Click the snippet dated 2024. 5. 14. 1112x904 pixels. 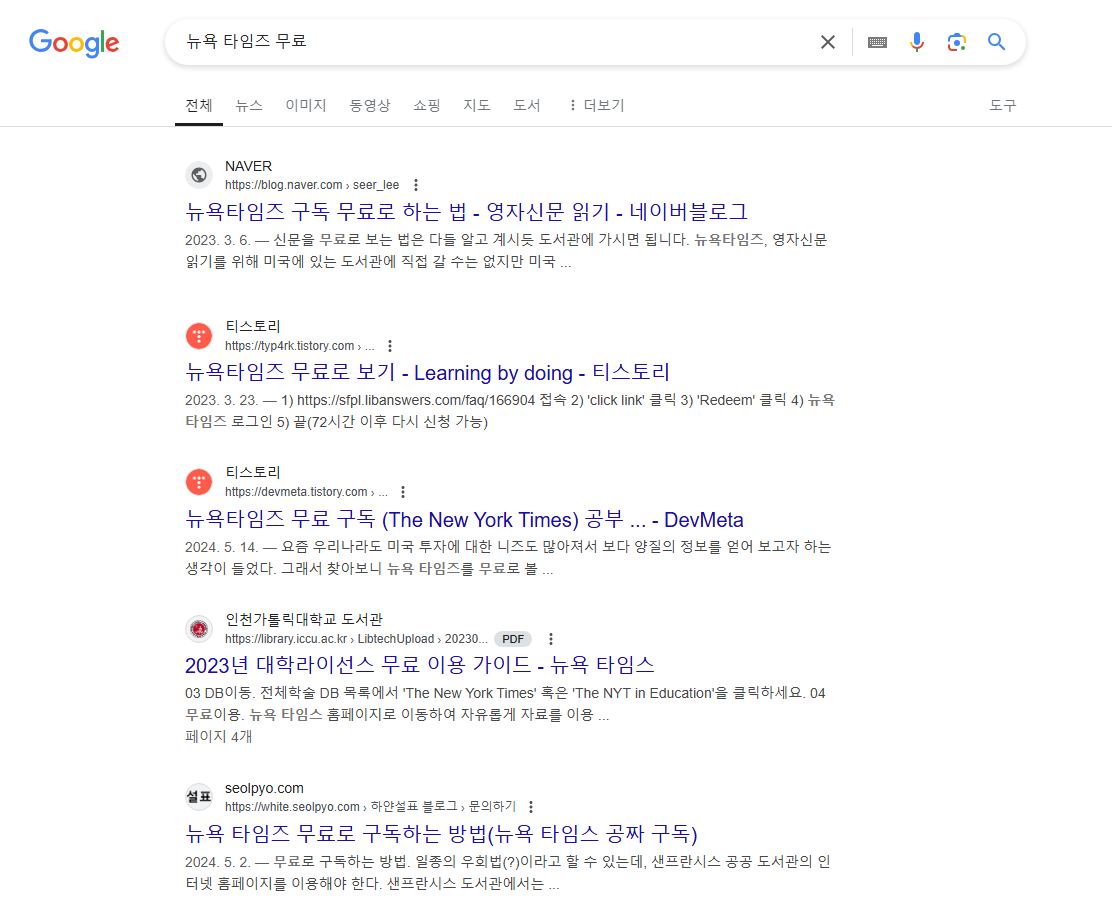coord(508,558)
